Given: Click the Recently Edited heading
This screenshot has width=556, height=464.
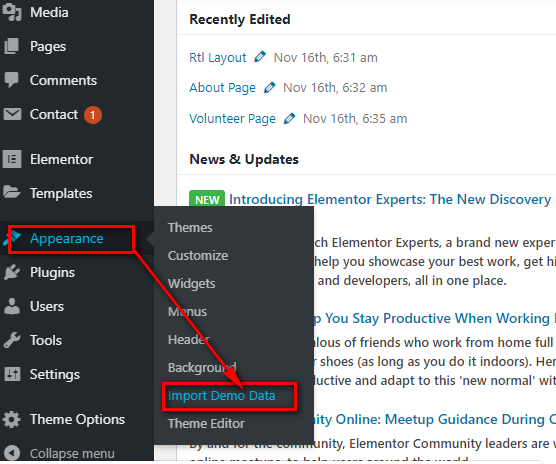Looking at the screenshot, I should (240, 19).
